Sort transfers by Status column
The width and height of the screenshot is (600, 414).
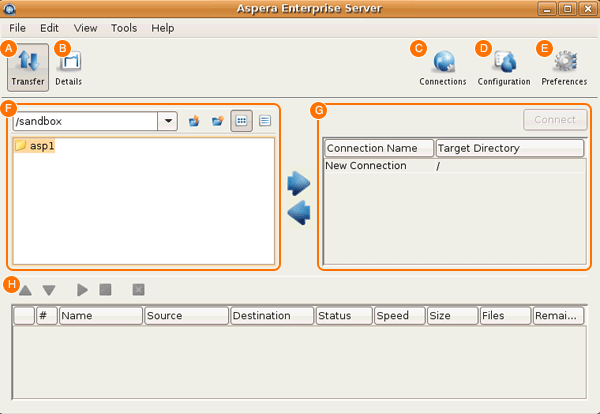tap(344, 316)
